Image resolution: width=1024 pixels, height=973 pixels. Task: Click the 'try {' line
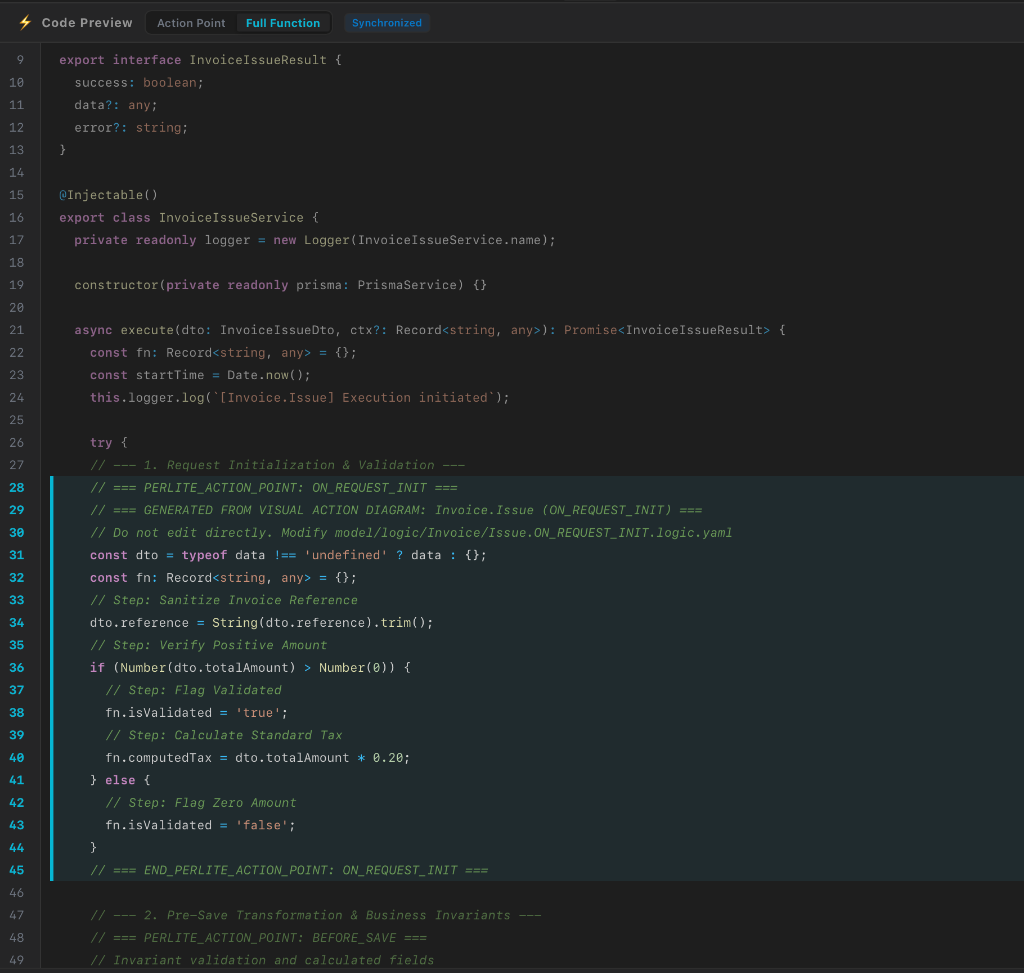point(108,443)
